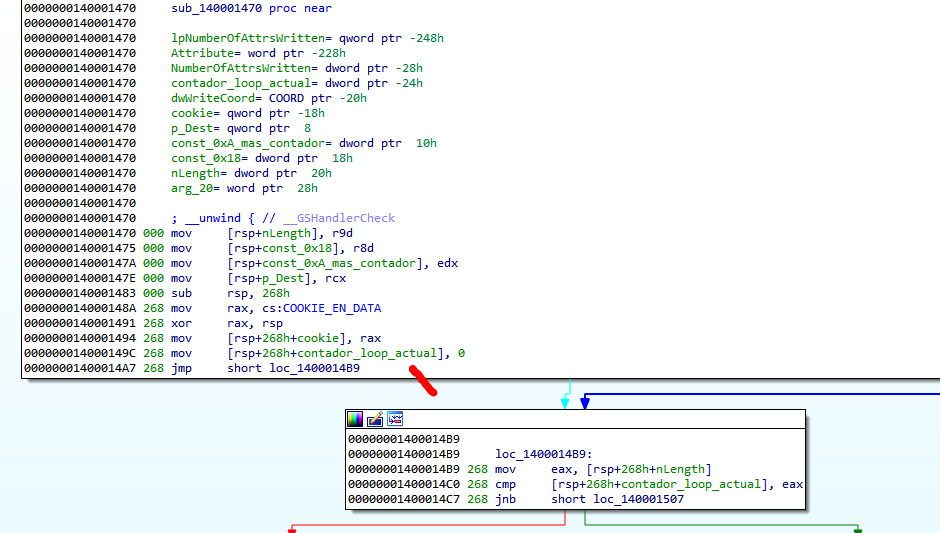The width and height of the screenshot is (940, 533).
Task: Select the xor rax, rsp instruction
Action: [x=226, y=323]
